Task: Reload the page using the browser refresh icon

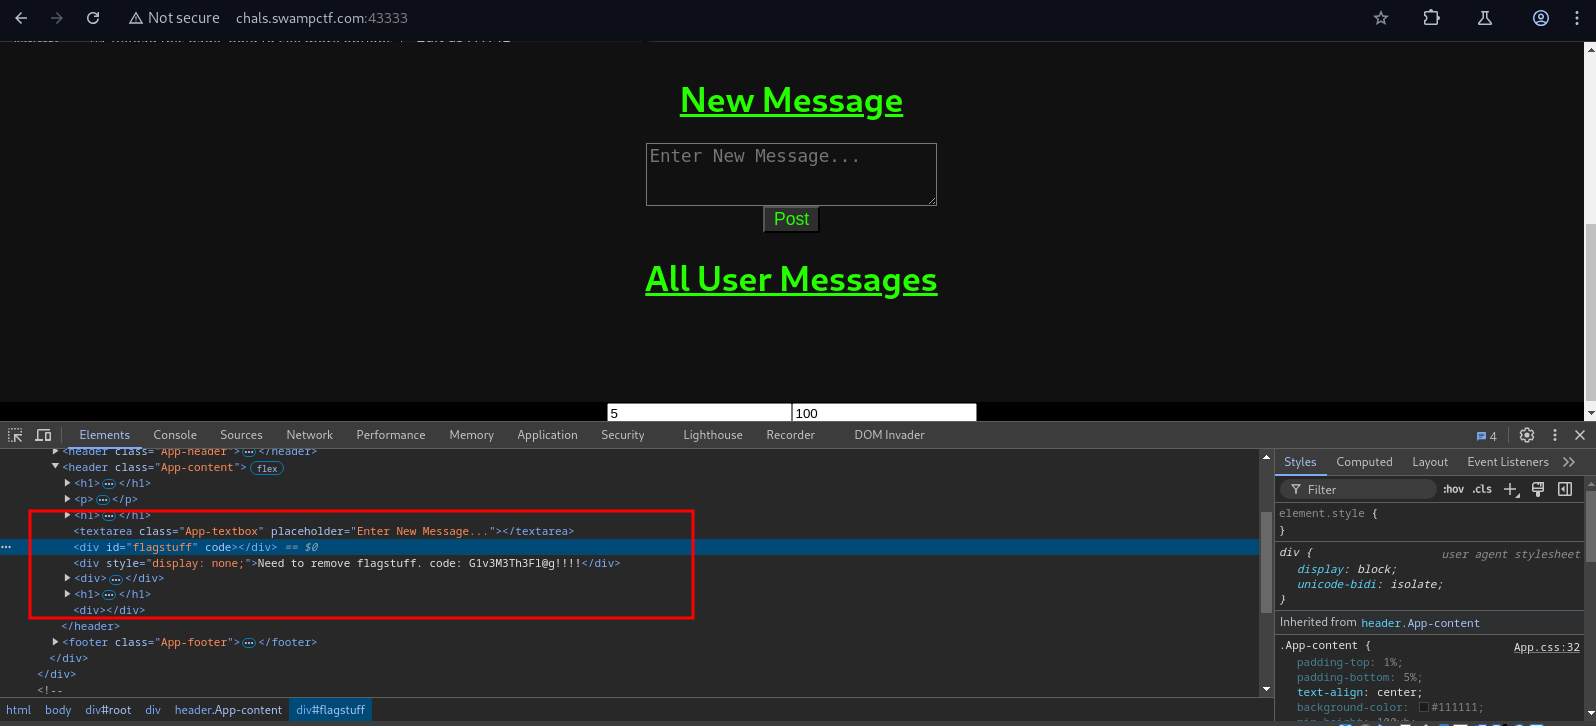Action: (x=93, y=18)
